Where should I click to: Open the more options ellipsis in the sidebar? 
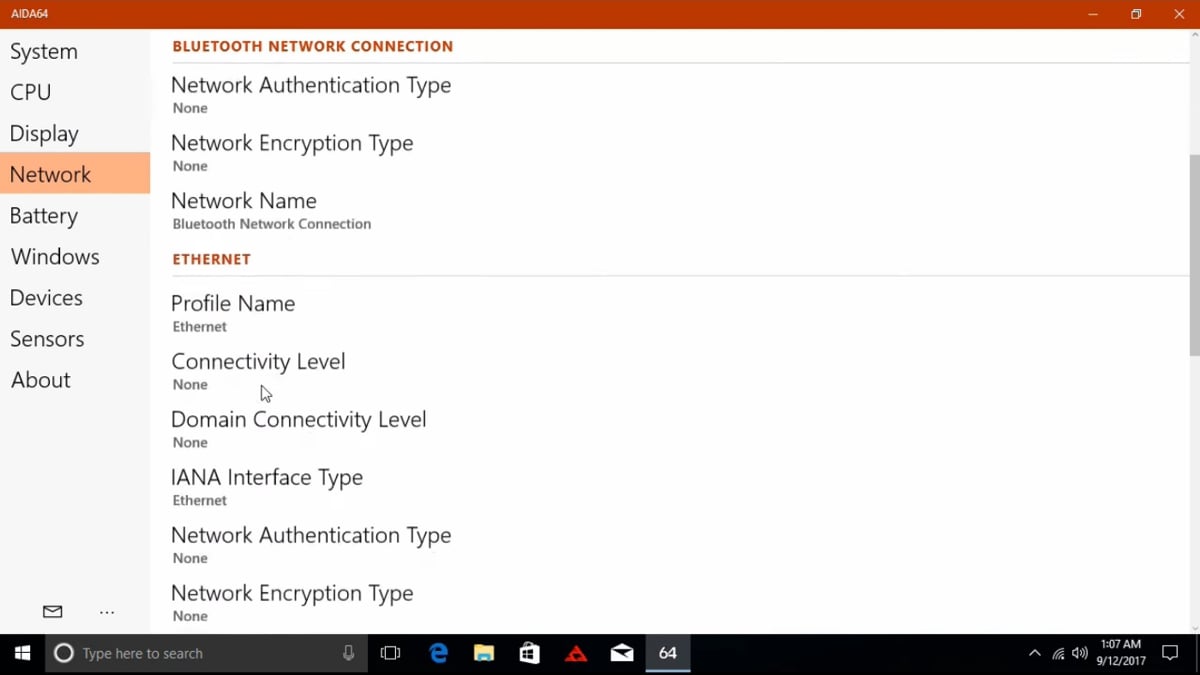click(107, 612)
